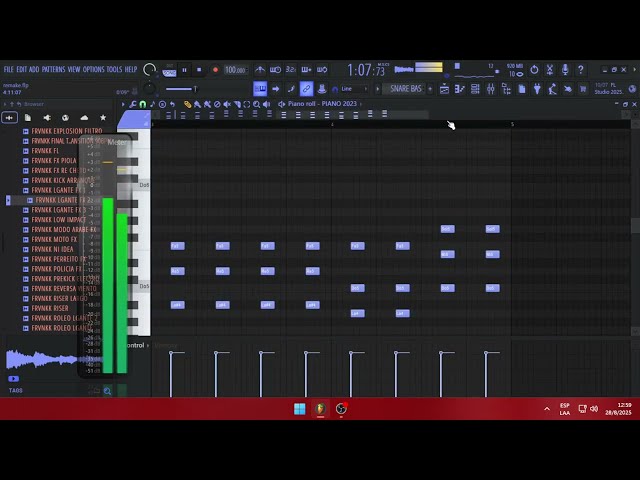Toggle the metronome
640x480 pixels.
click(260, 70)
